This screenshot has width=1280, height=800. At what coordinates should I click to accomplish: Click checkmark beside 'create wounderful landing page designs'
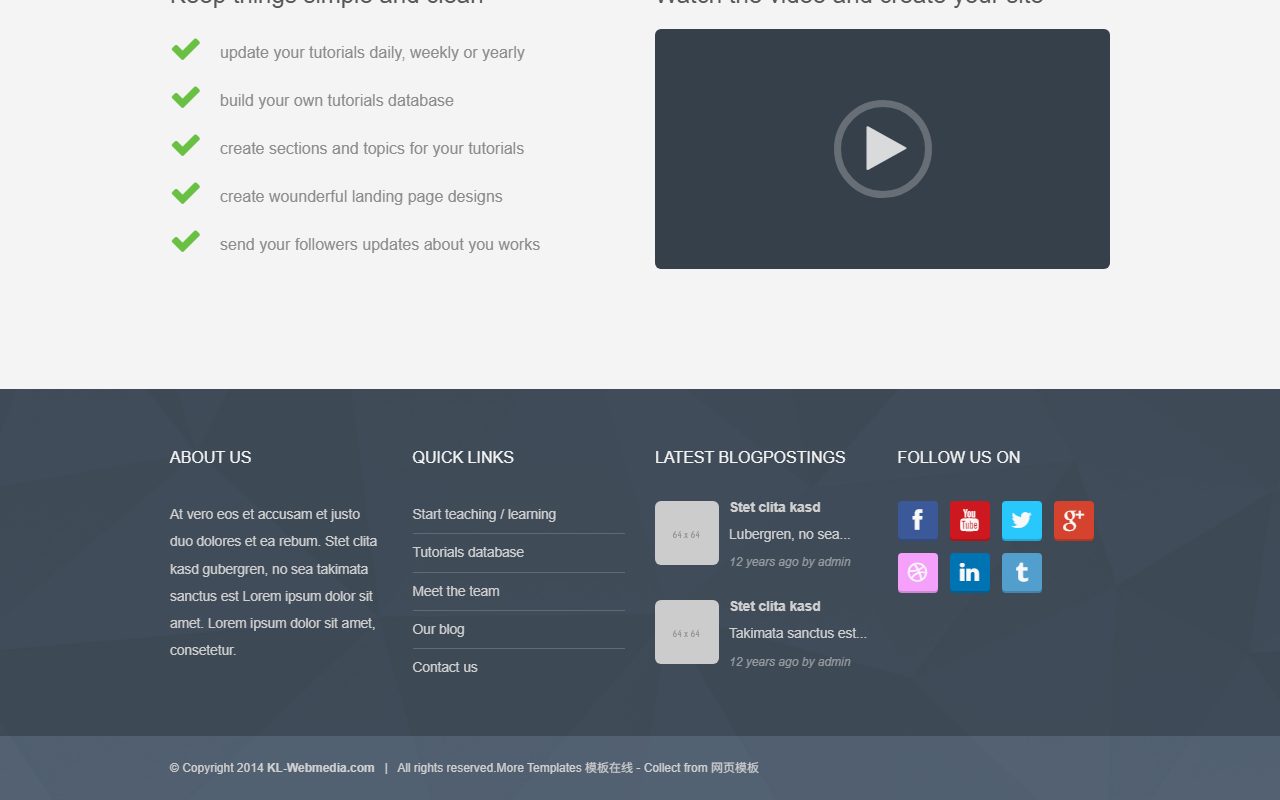pyautogui.click(x=185, y=193)
